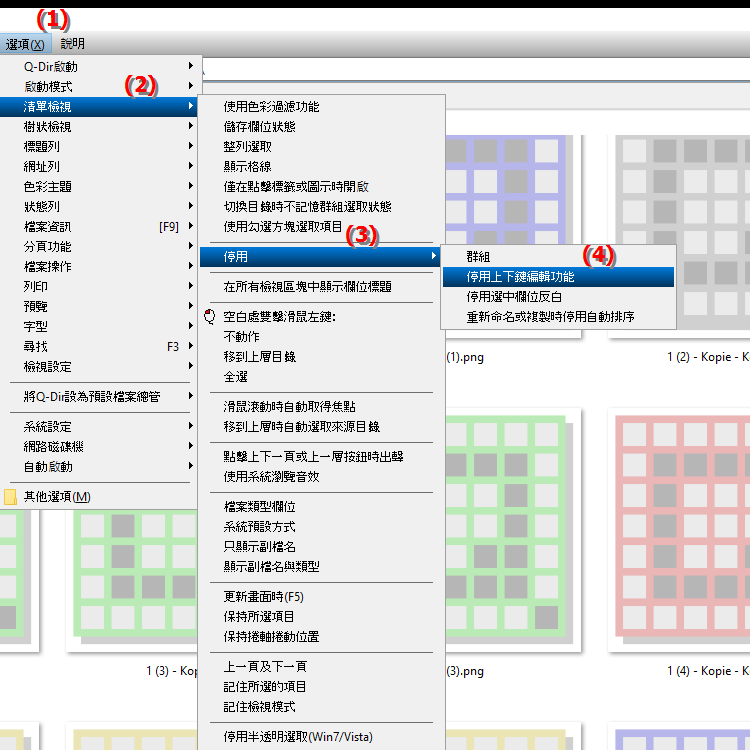Expand the Q-Dir啟動 submenu
The height and width of the screenshot is (750, 750).
click(x=100, y=66)
